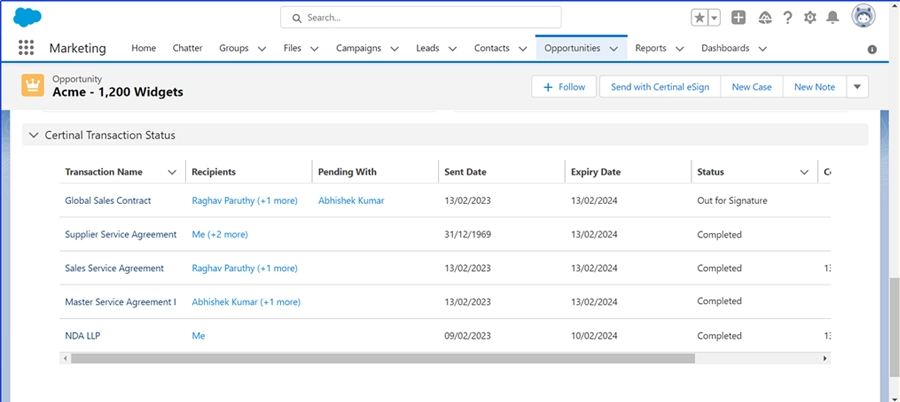
Task: Click the 09/02/2023 sent date cell
Action: 468,335
